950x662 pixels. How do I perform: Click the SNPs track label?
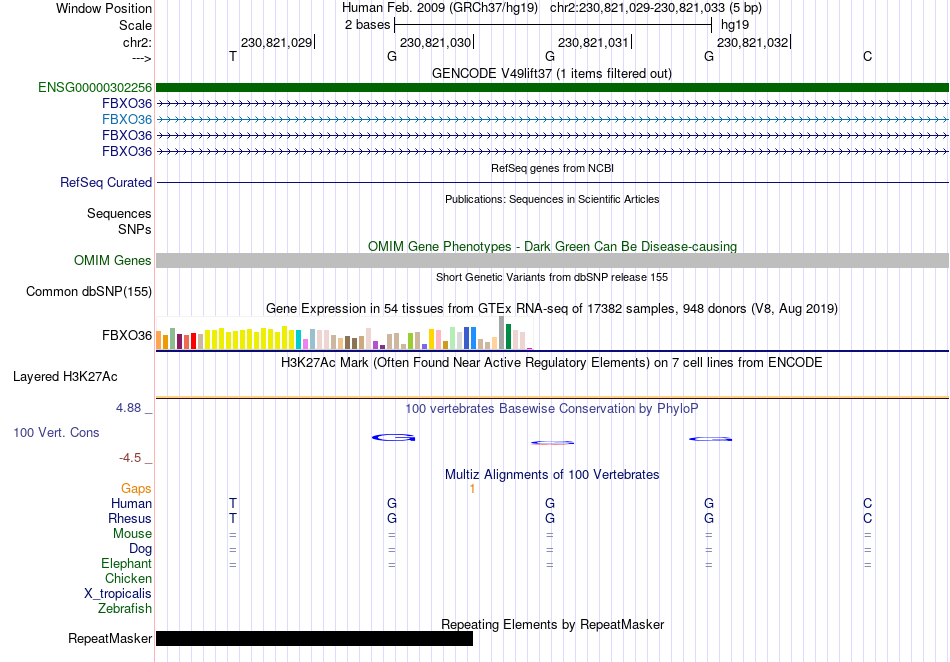coord(135,230)
